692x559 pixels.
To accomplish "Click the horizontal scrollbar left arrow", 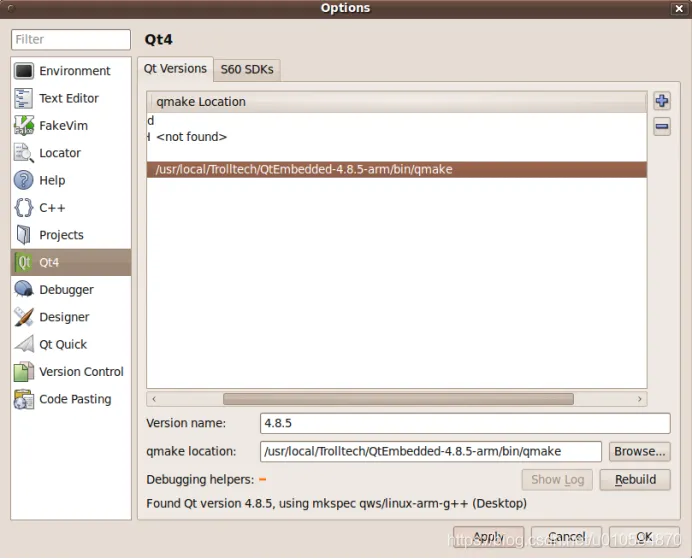I will (x=154, y=399).
